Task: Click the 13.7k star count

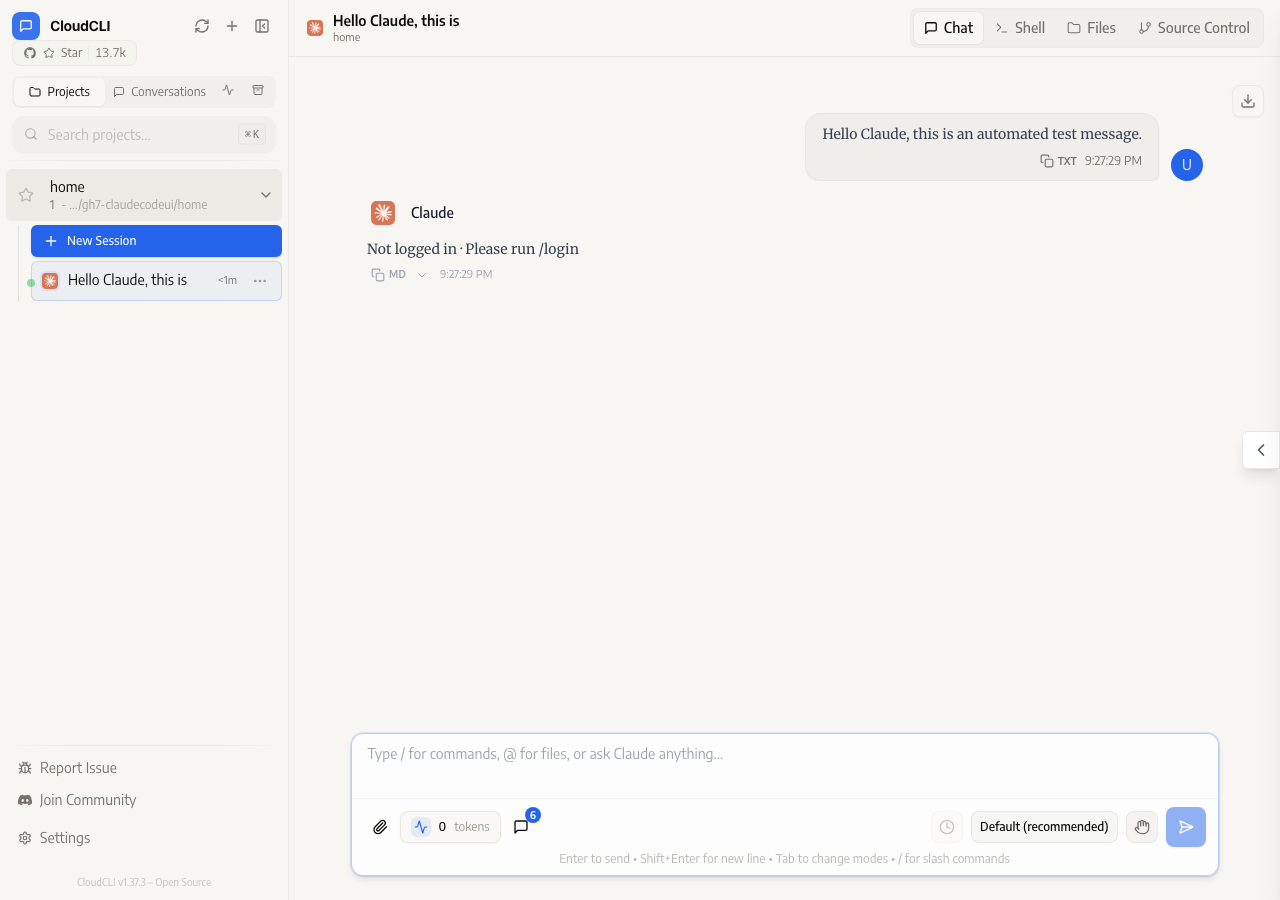Action: tap(110, 53)
